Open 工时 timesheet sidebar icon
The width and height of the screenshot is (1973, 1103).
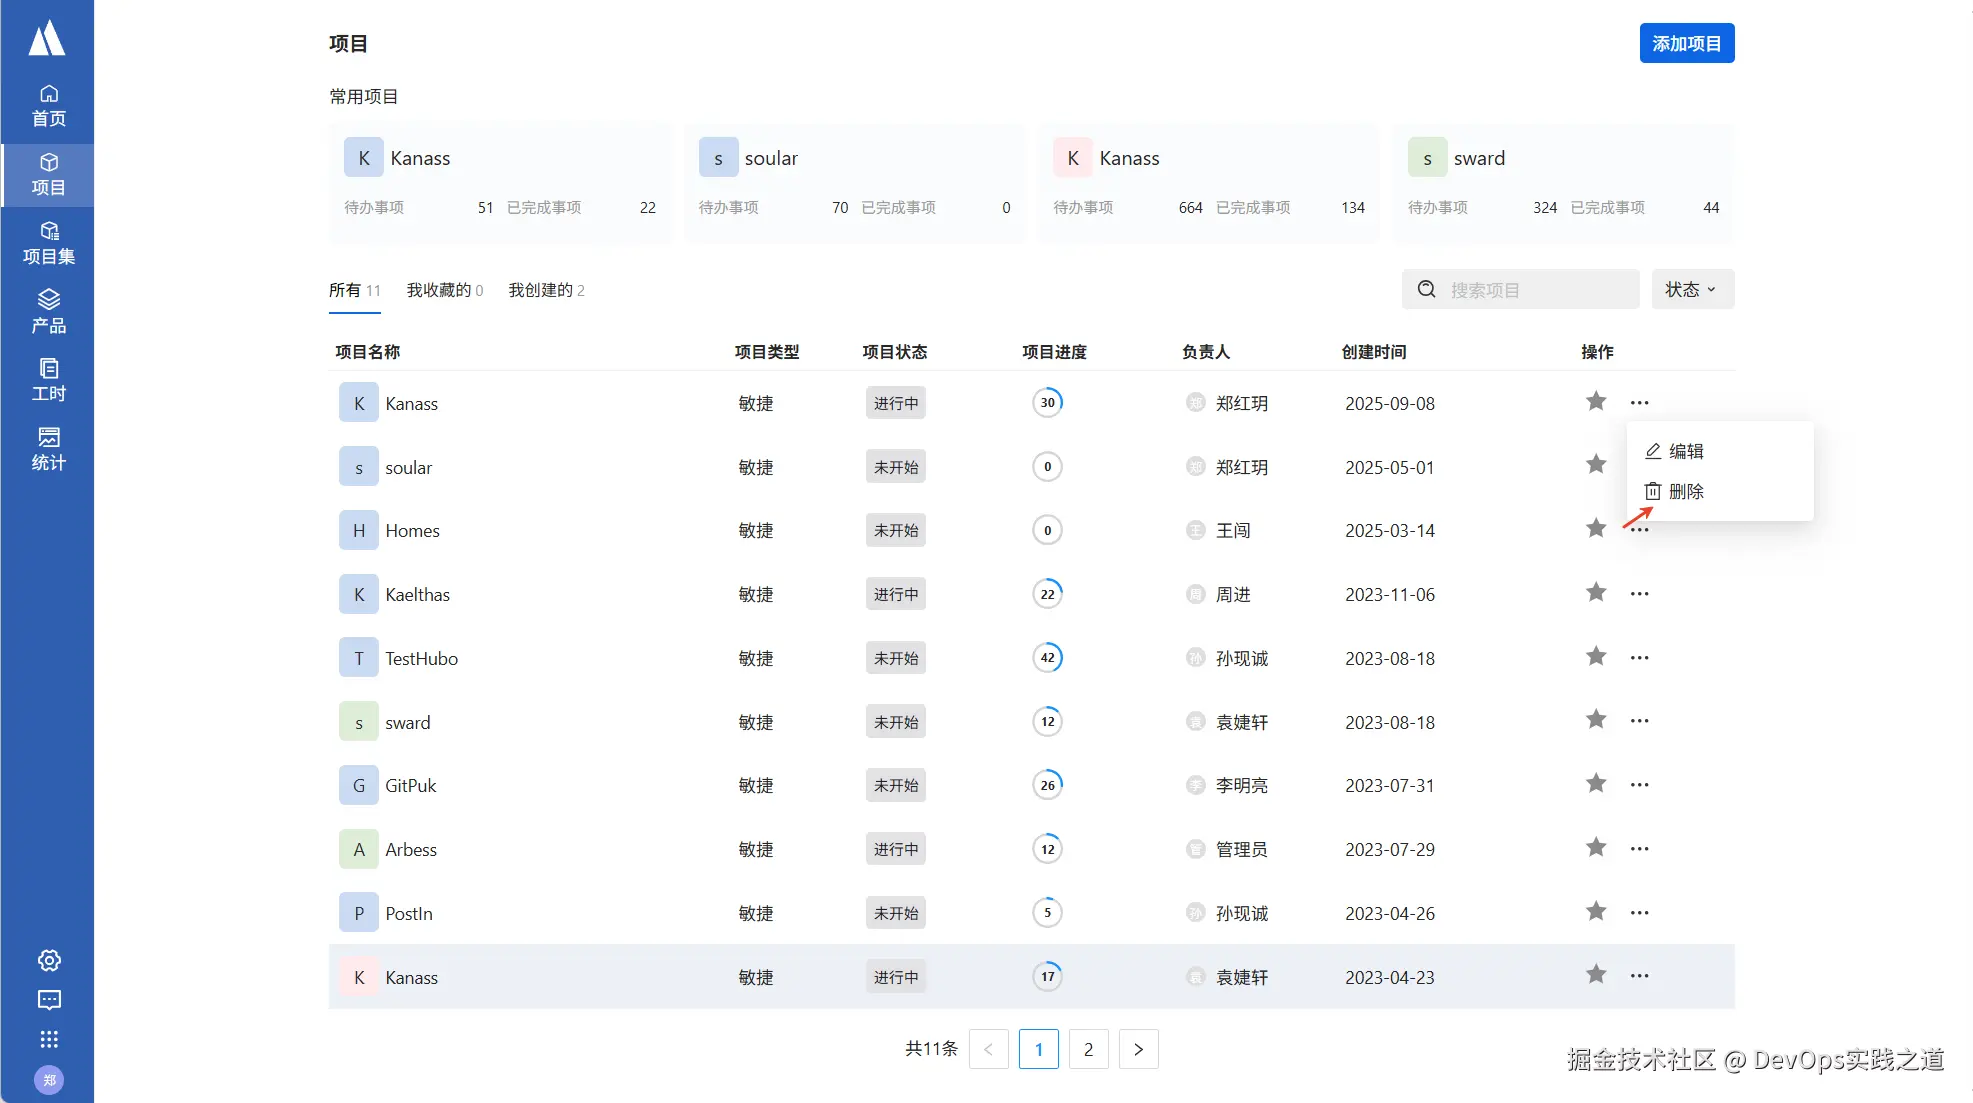(x=48, y=379)
